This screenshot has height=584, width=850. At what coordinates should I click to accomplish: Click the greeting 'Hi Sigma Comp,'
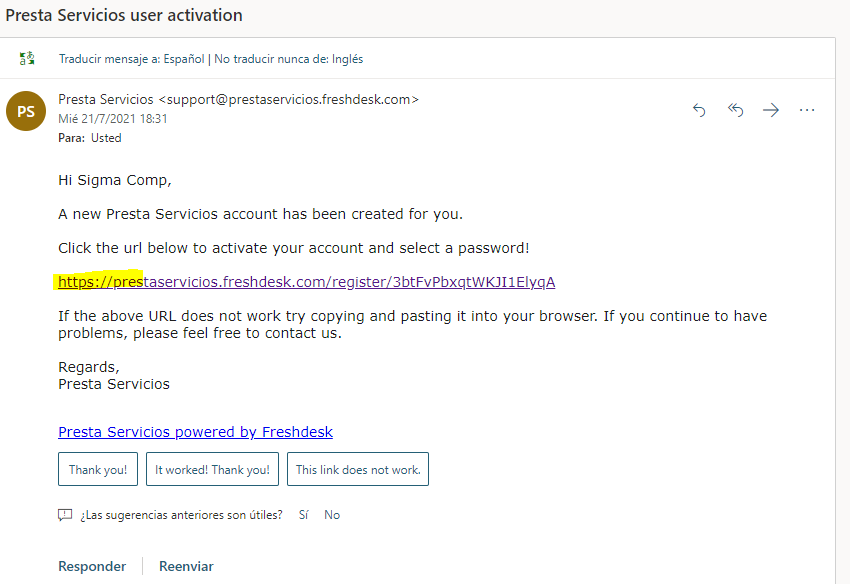(115, 180)
